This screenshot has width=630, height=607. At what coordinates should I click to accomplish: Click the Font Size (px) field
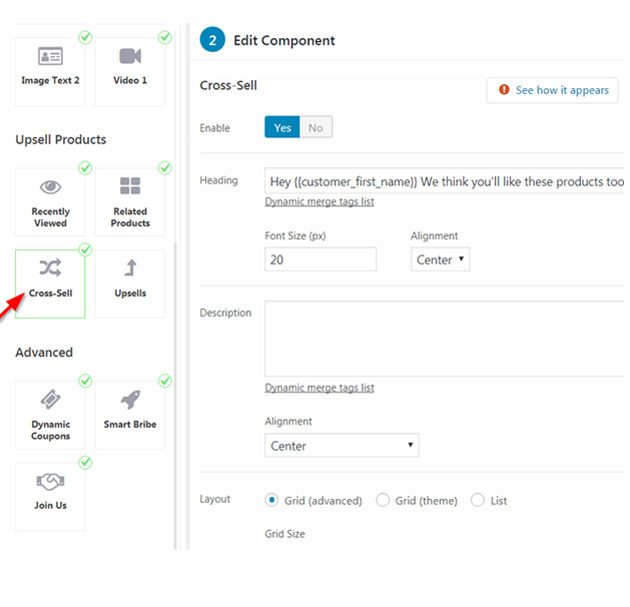point(321,260)
